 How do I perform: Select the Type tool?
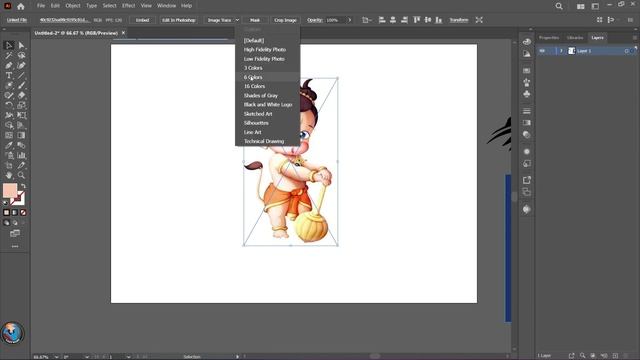click(x=9, y=76)
